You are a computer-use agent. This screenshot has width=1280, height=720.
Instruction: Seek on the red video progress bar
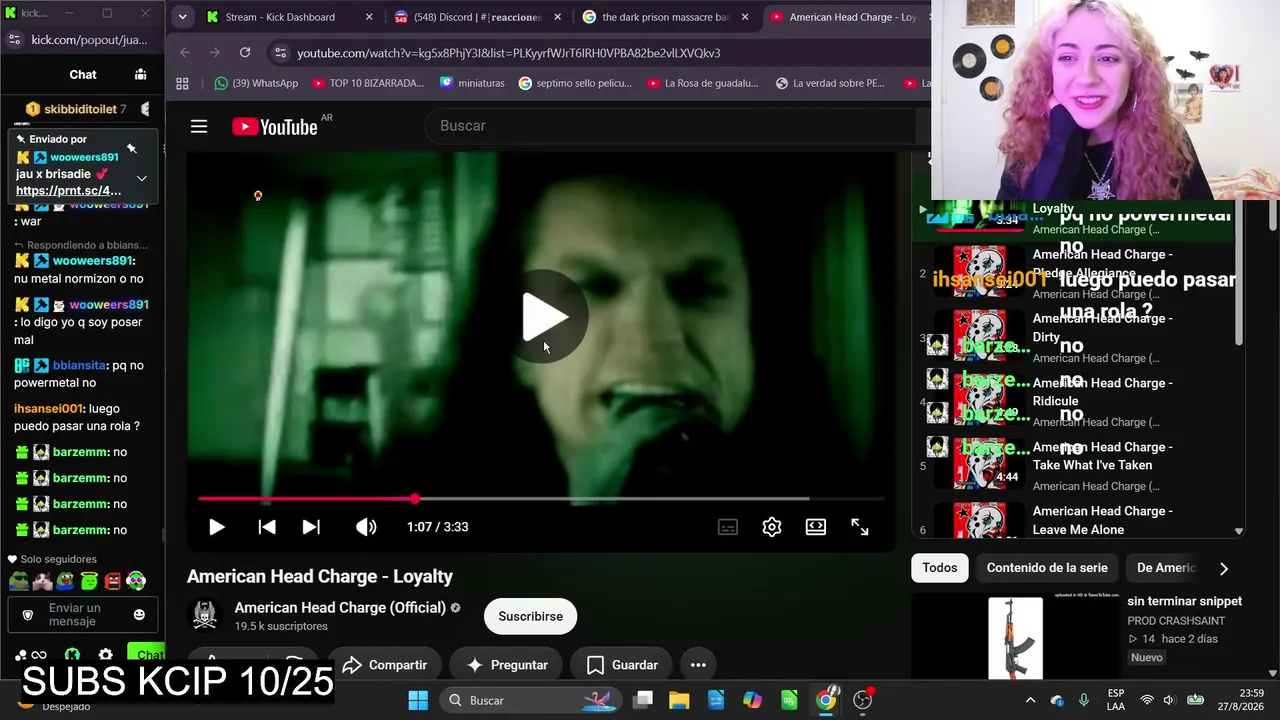[x=541, y=498]
